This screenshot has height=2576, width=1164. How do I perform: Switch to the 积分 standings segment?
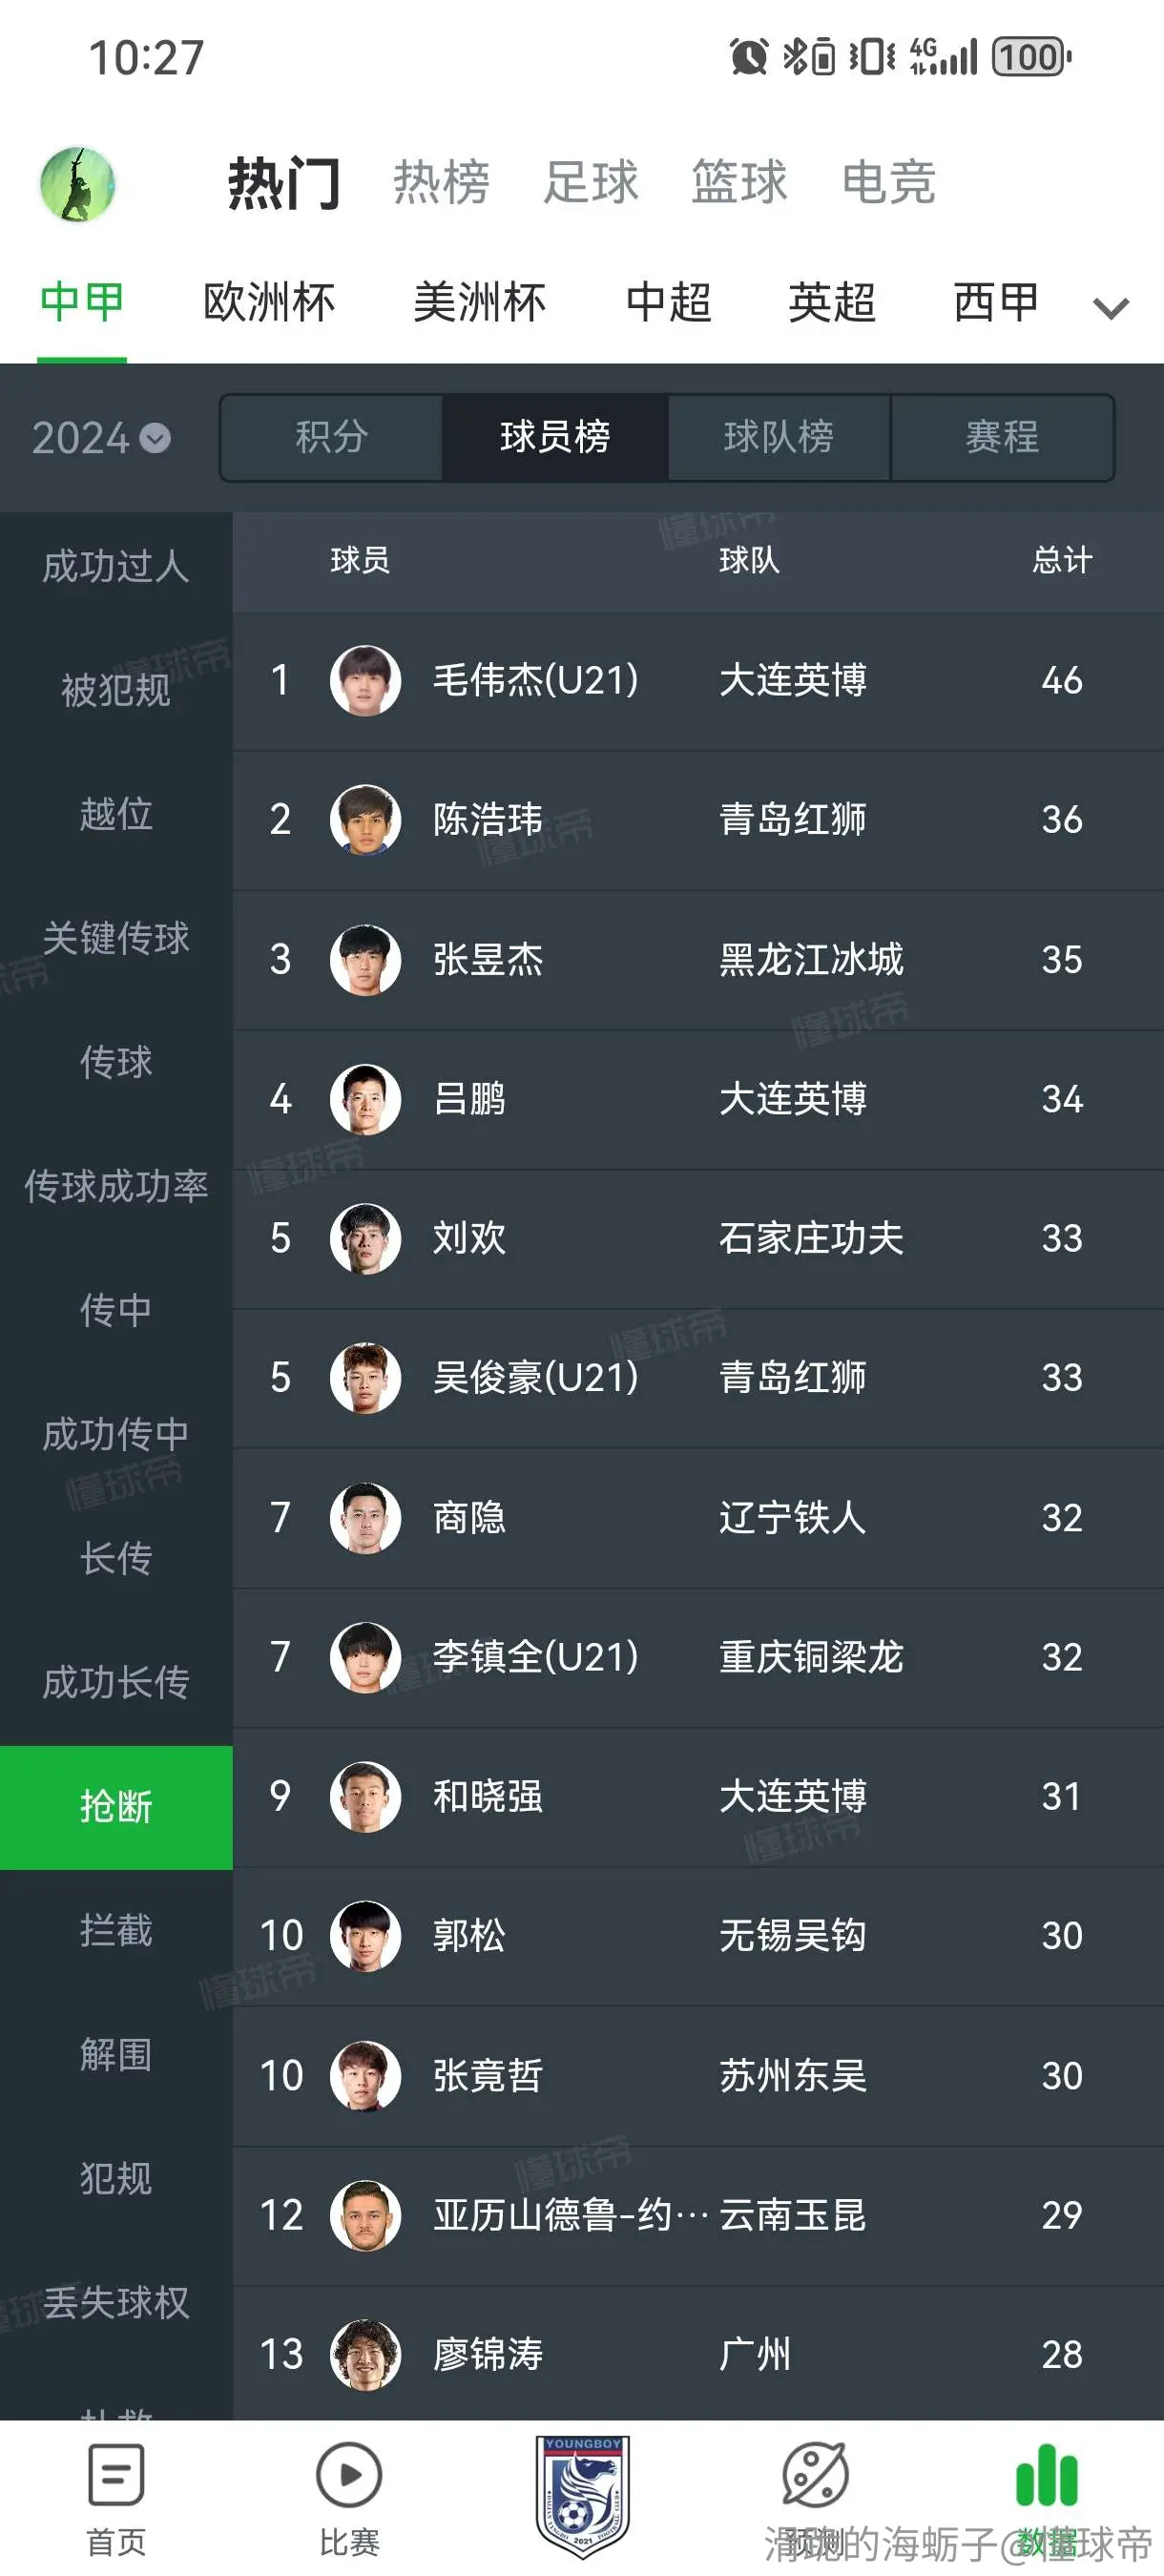pos(332,437)
